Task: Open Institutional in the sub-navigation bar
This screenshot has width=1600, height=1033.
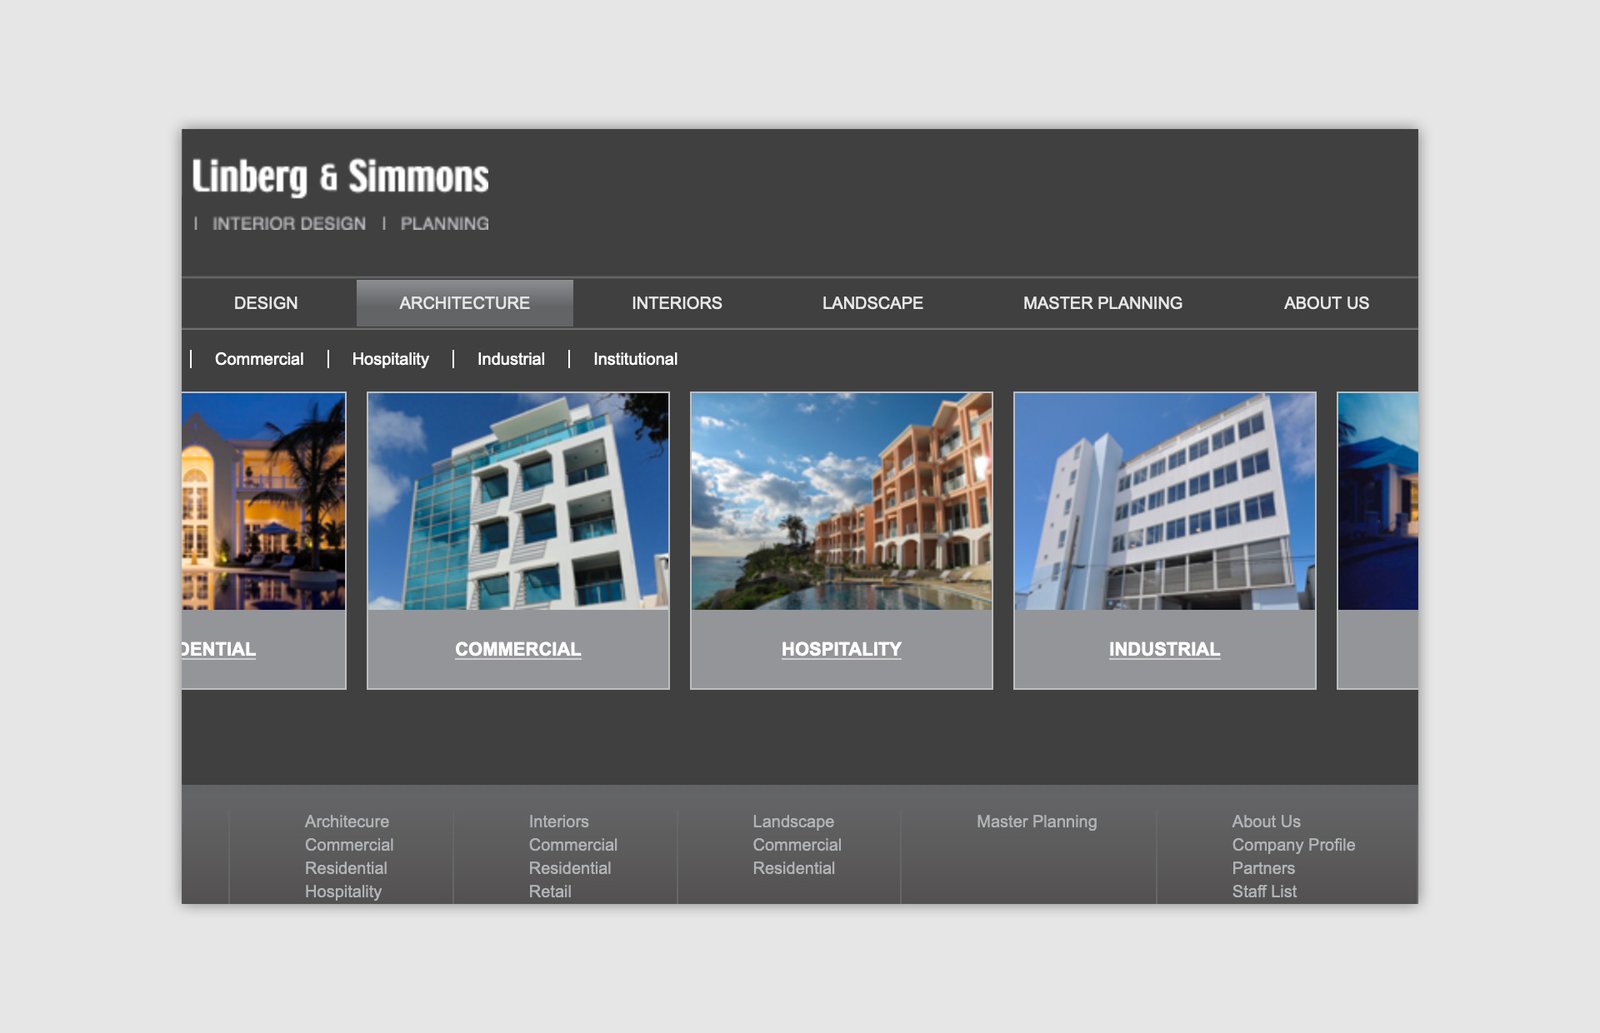Action: [x=635, y=359]
